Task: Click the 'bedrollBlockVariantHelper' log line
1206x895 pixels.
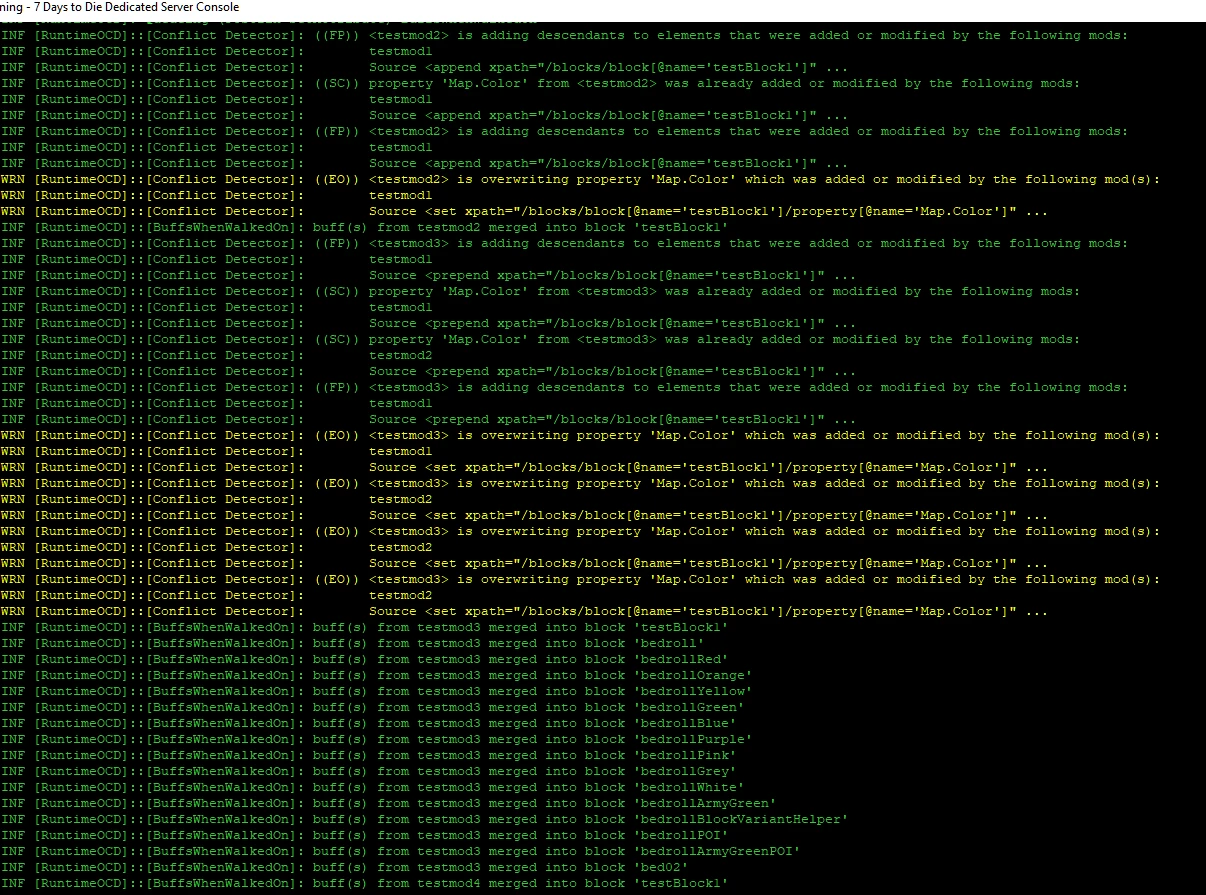Action: coord(425,819)
